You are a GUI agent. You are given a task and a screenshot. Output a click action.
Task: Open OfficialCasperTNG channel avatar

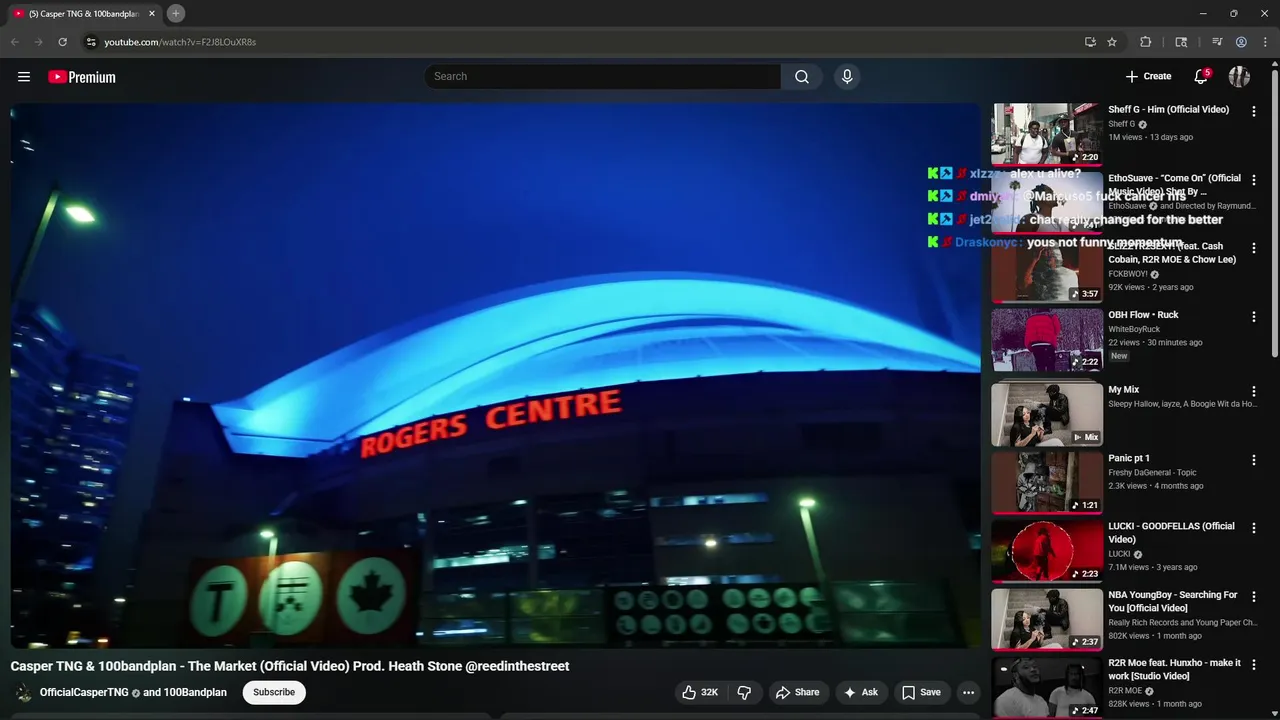click(22, 692)
